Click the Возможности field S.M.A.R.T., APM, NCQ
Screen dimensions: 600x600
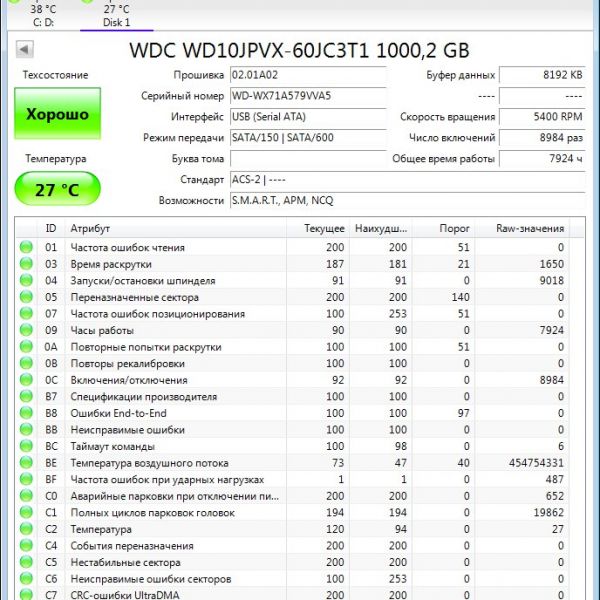point(408,201)
